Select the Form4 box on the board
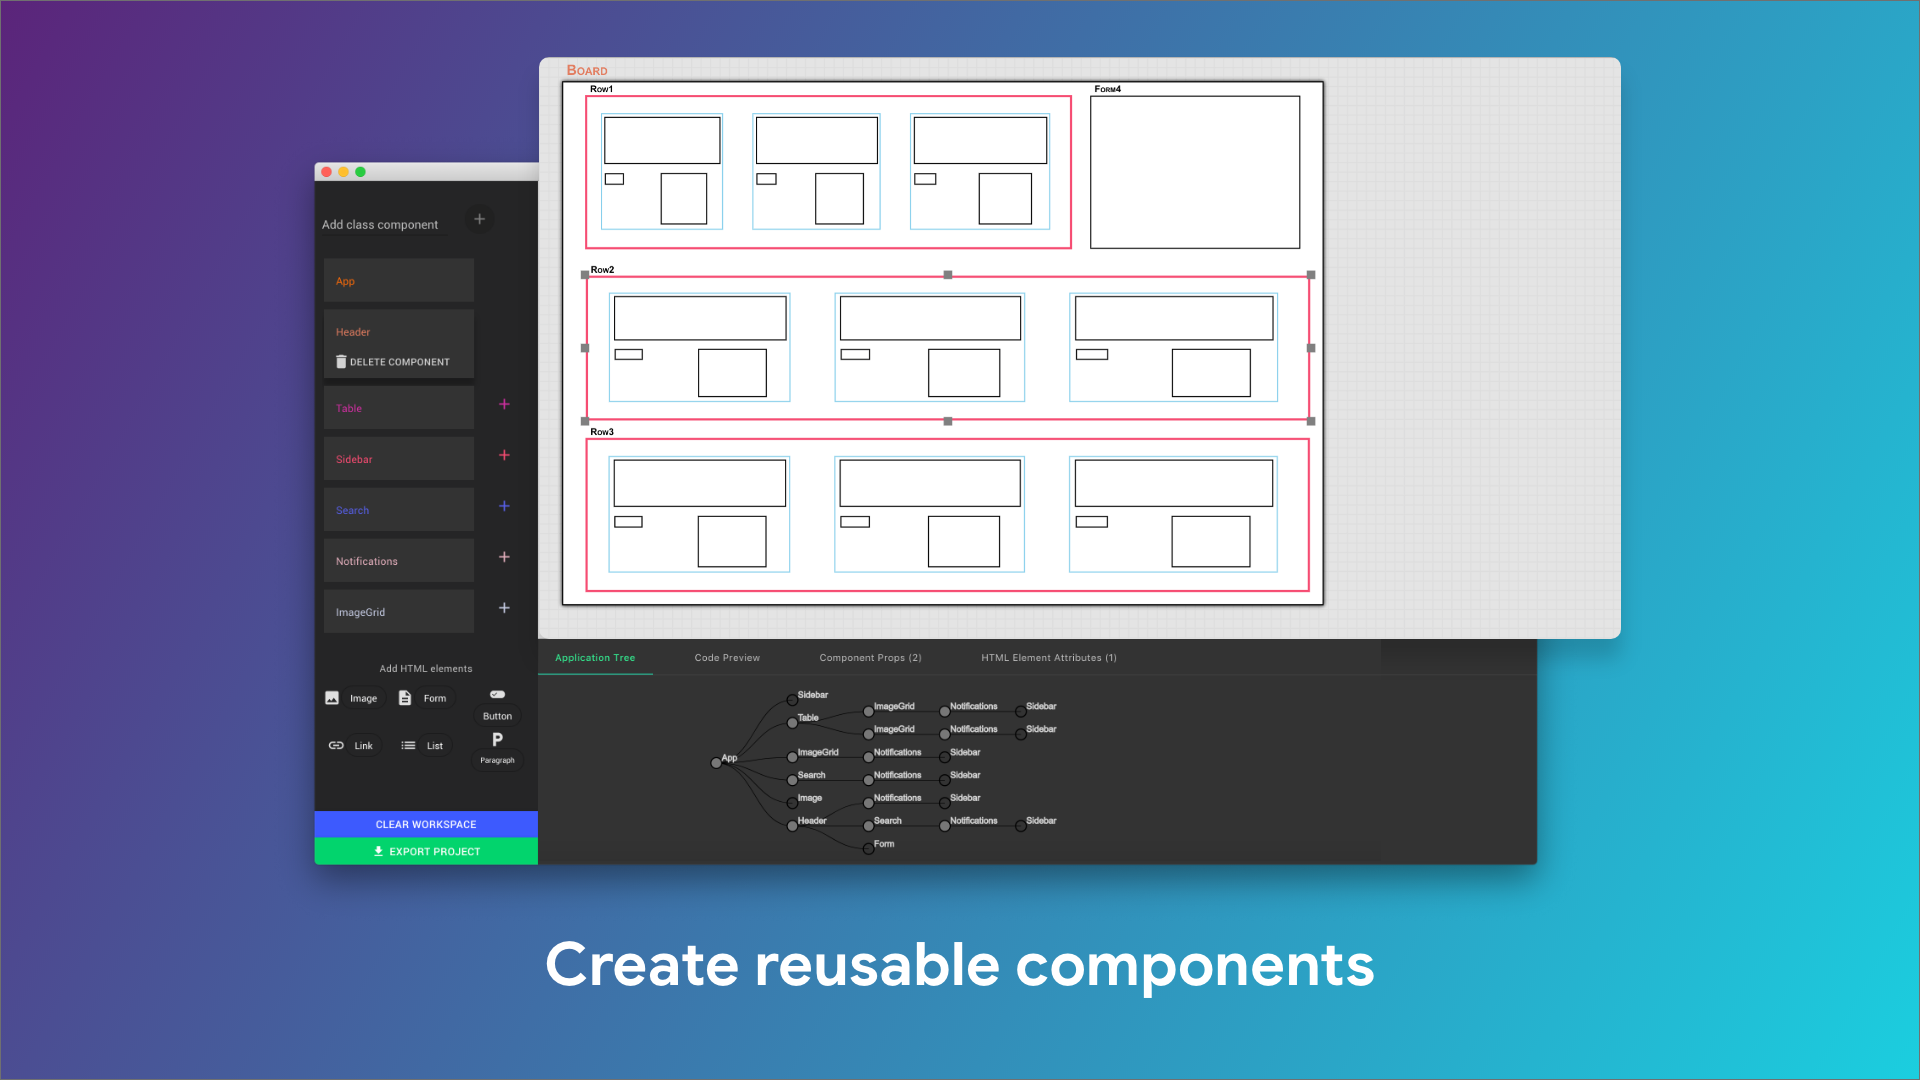The height and width of the screenshot is (1080, 1920). coord(1195,172)
